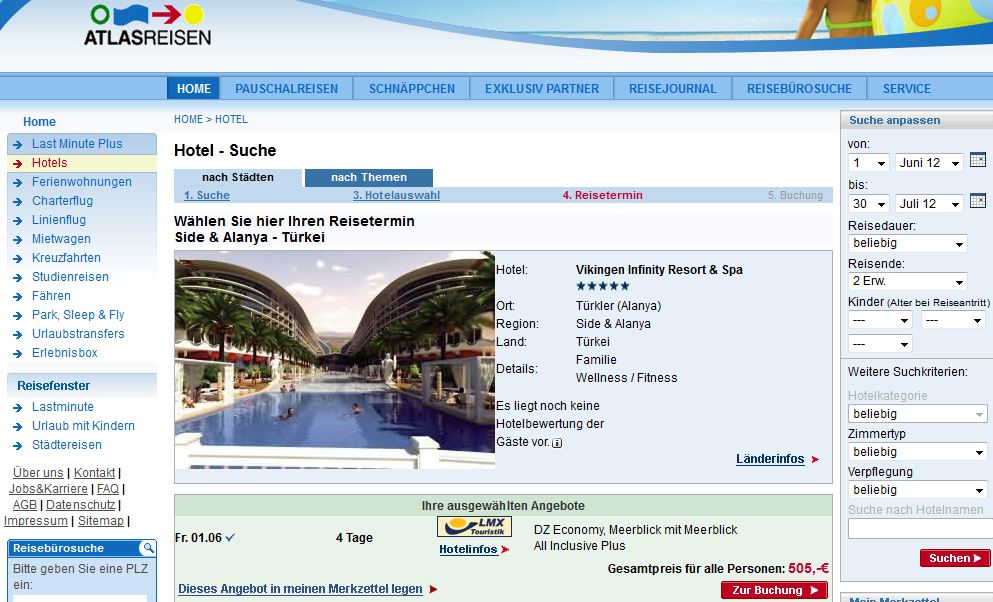Expand the Zimmertyp dropdown
993x602 pixels.
point(917,452)
